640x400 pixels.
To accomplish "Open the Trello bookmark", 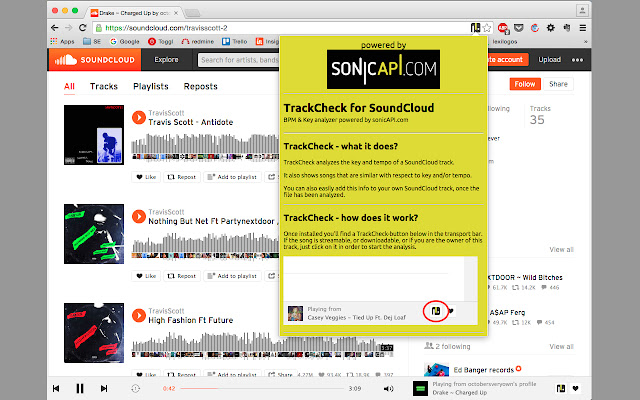I will coord(235,41).
